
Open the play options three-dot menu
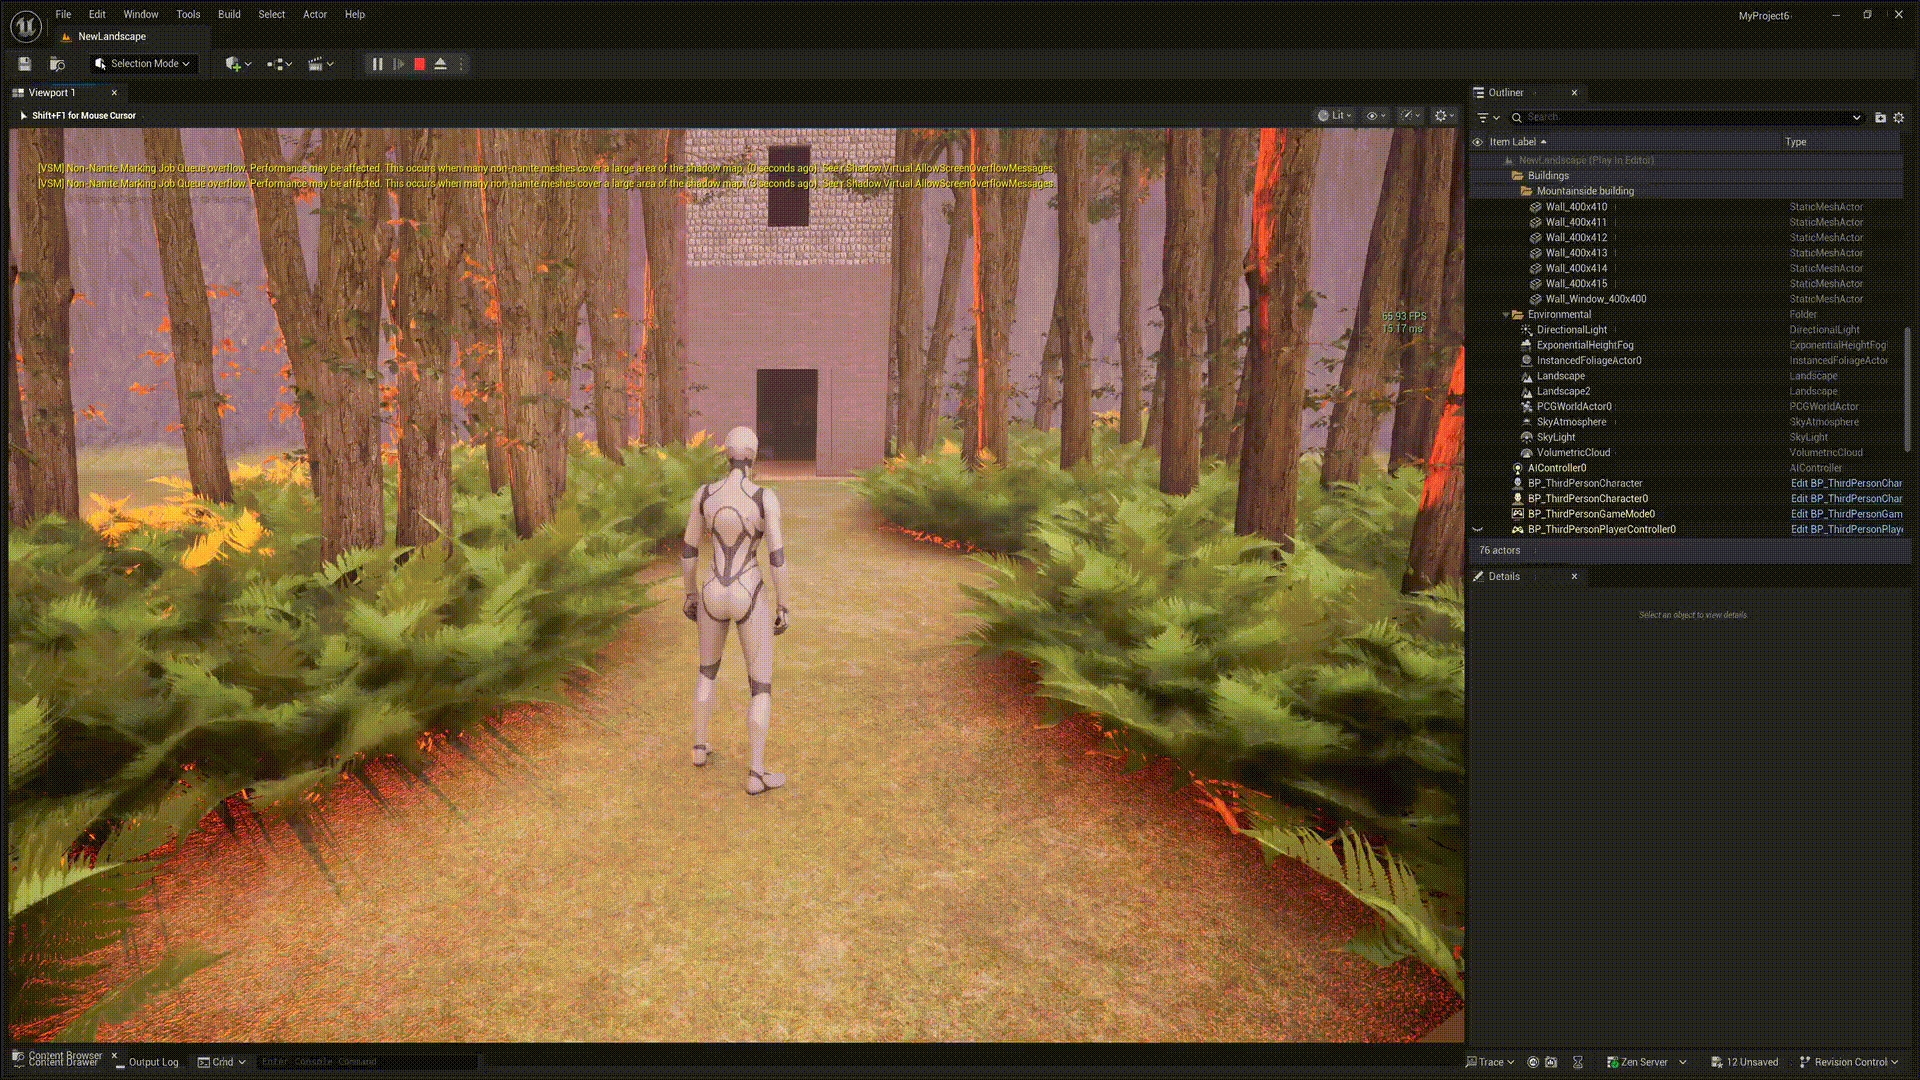coord(461,64)
